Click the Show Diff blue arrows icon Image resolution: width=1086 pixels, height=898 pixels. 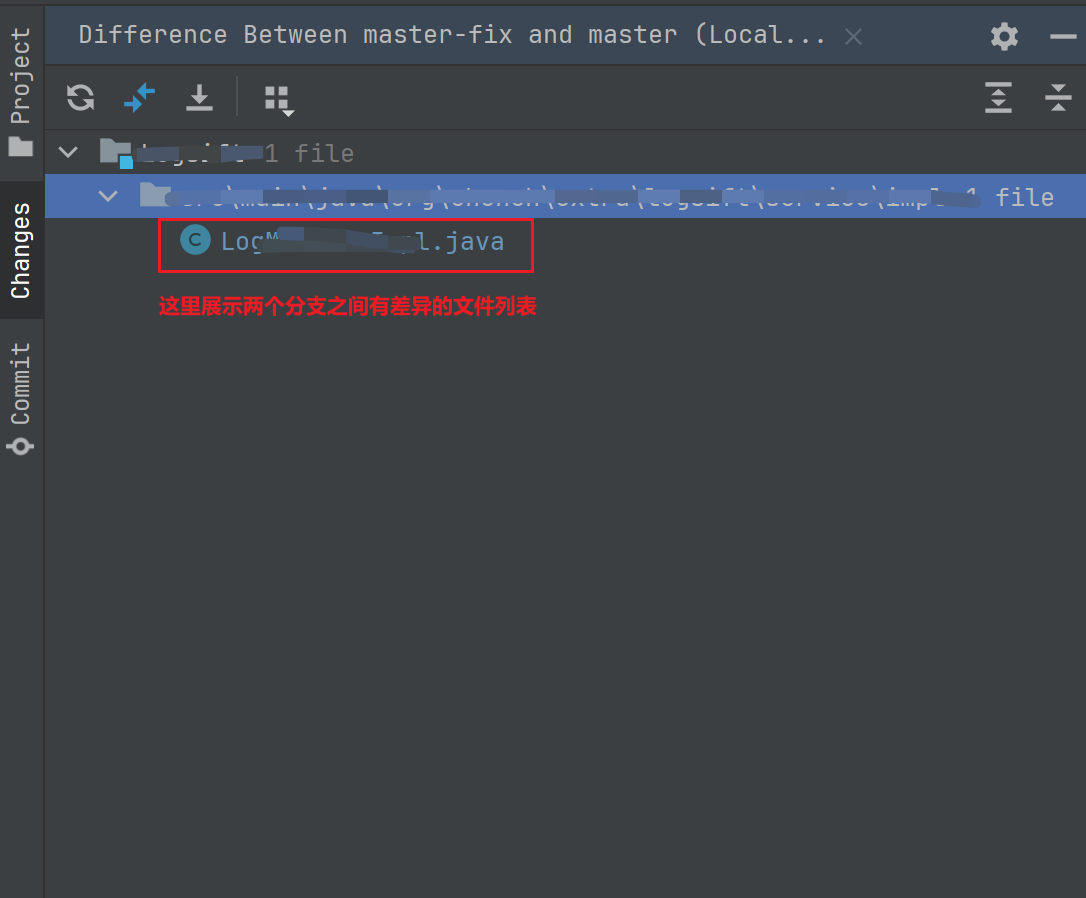(139, 97)
